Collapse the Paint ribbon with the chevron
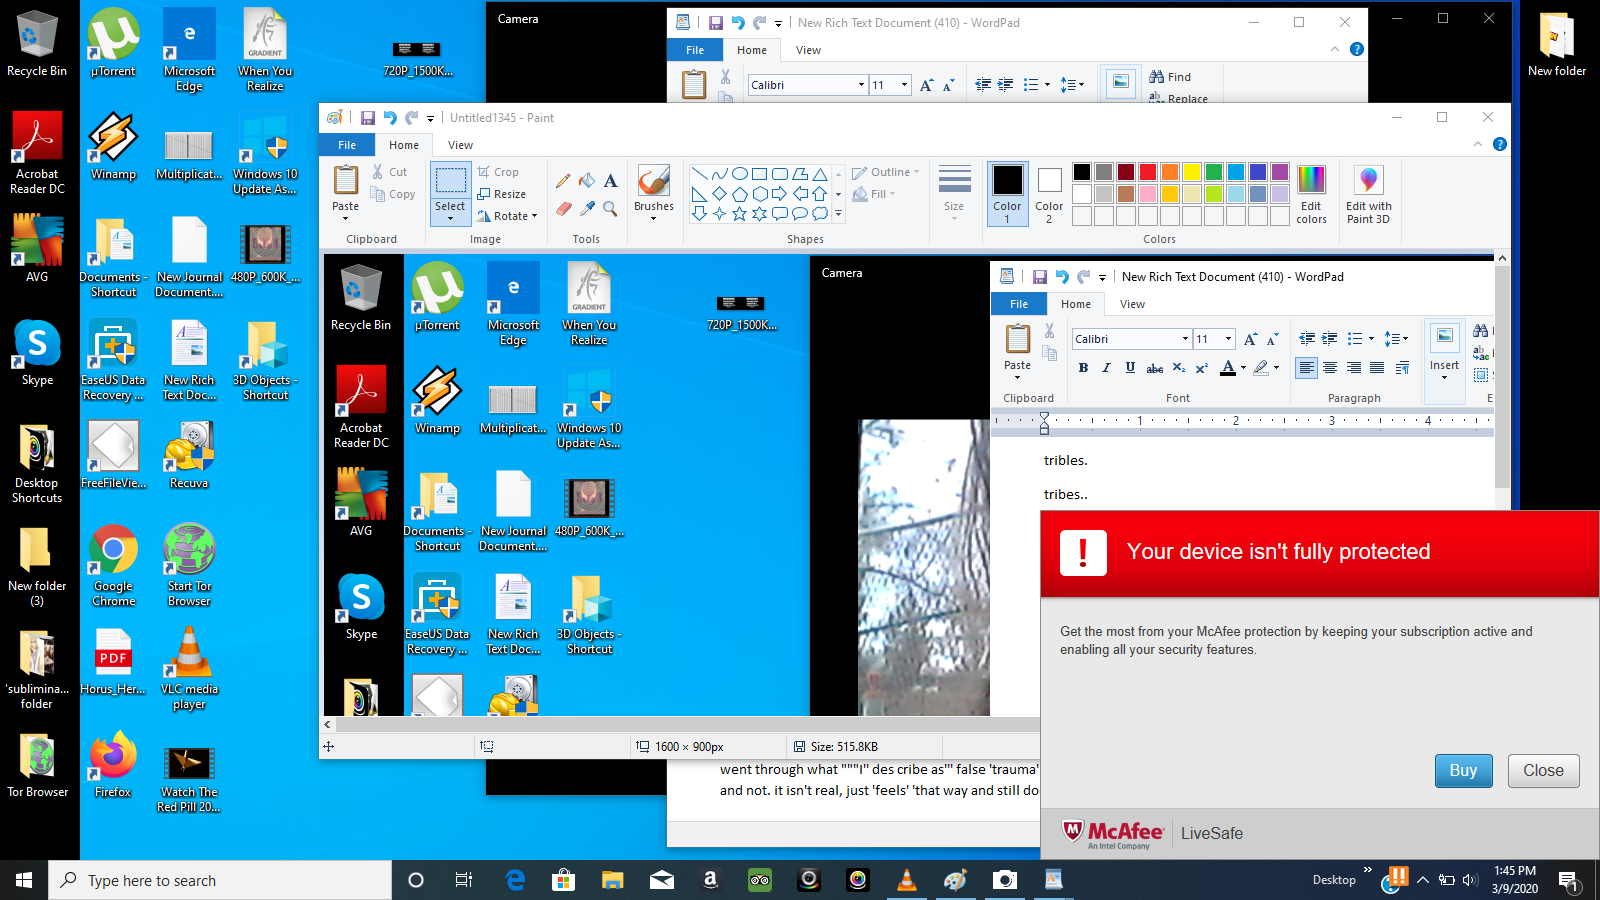This screenshot has width=1600, height=900. click(1478, 144)
